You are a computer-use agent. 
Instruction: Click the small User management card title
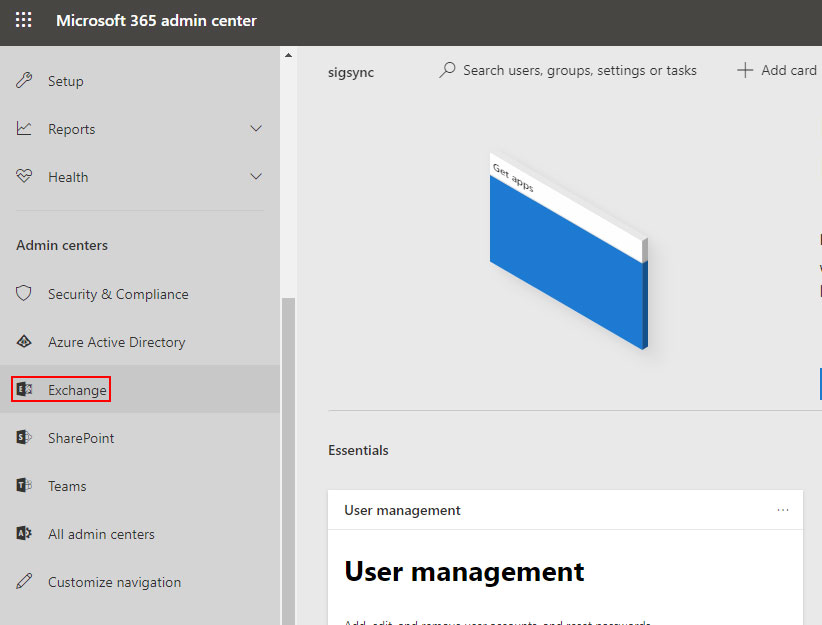(402, 510)
